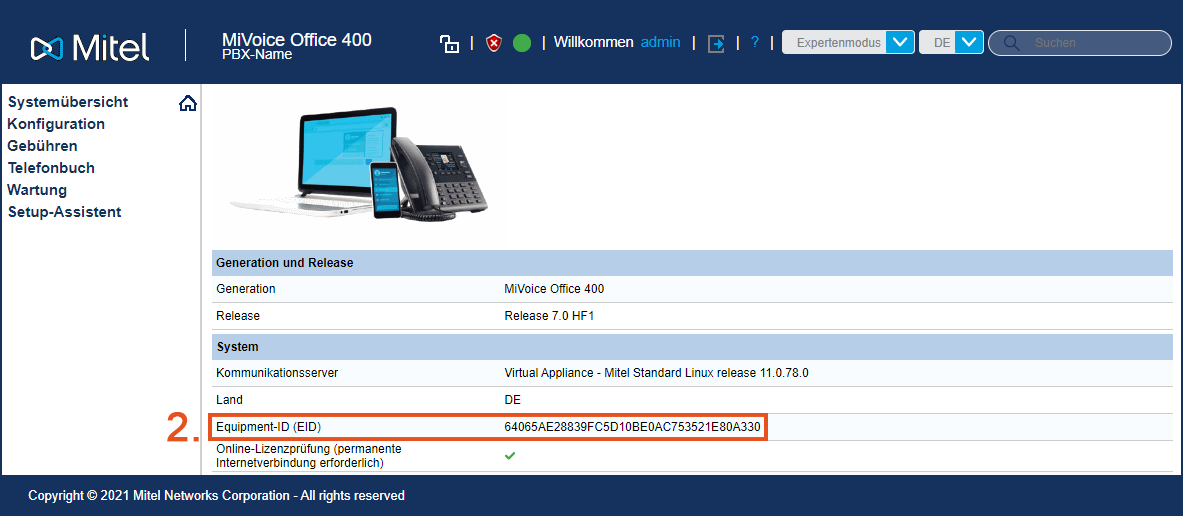The image size is (1183, 516).
Task: Click the Equipment-ID (EID) label
Action: [269, 428]
